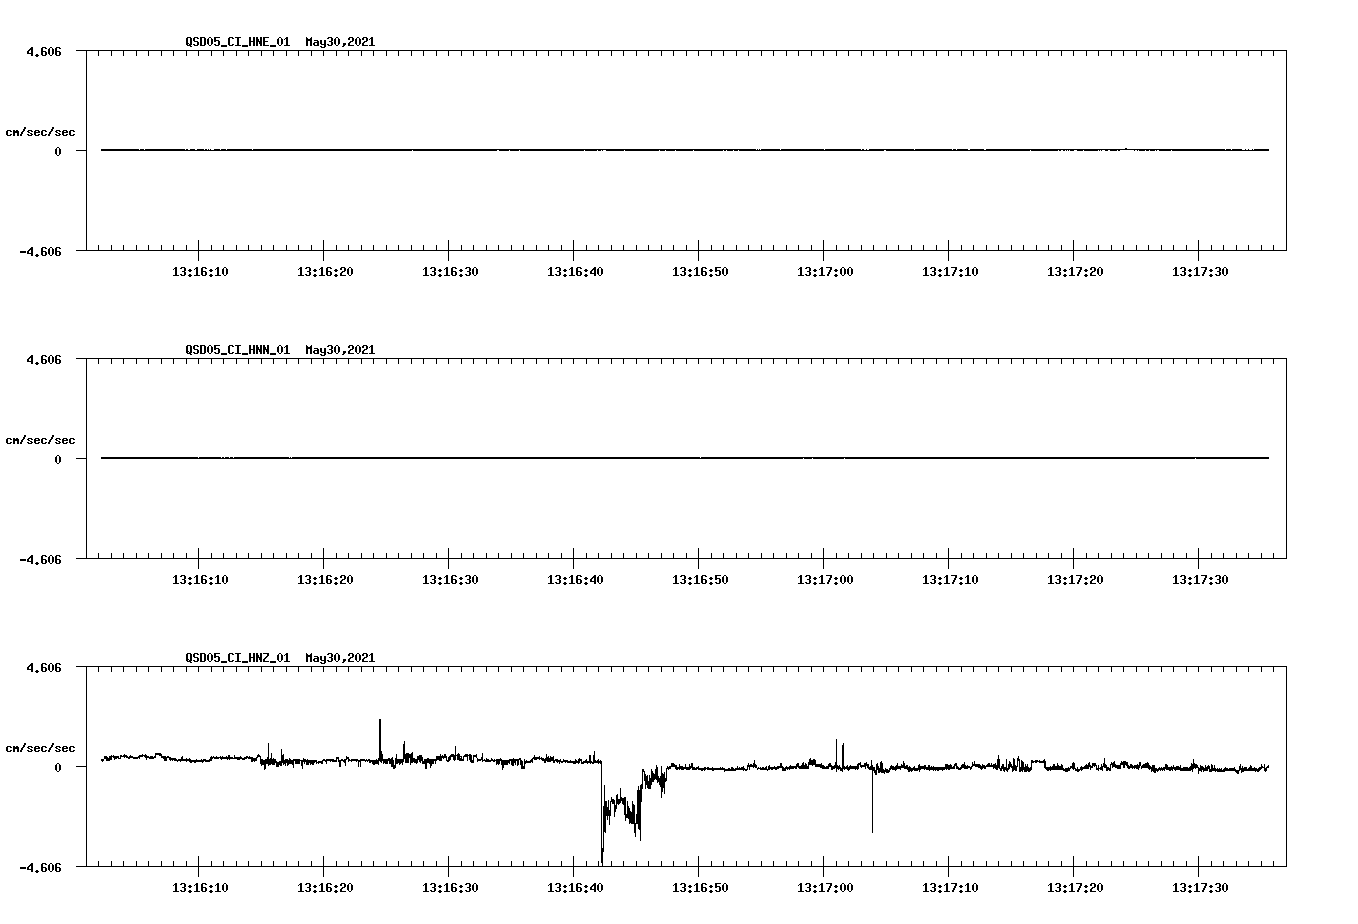Viewport: 1358px width, 924px height.
Task: Click the narrow negative spike near 13:17:04 in HNZ
Action: 872,800
